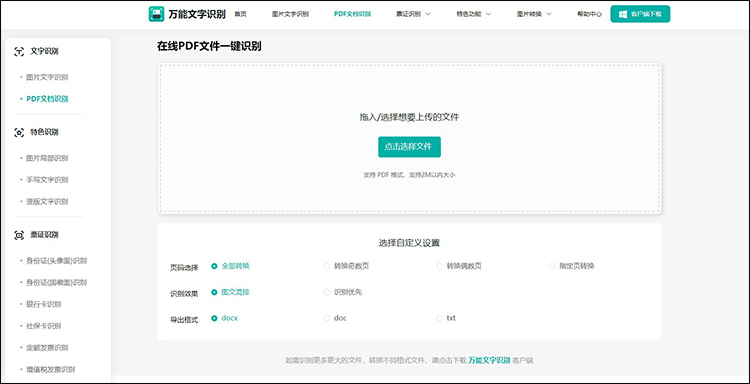Open 图片文字识别 in the top navigation
The height and width of the screenshot is (384, 750).
(290, 14)
